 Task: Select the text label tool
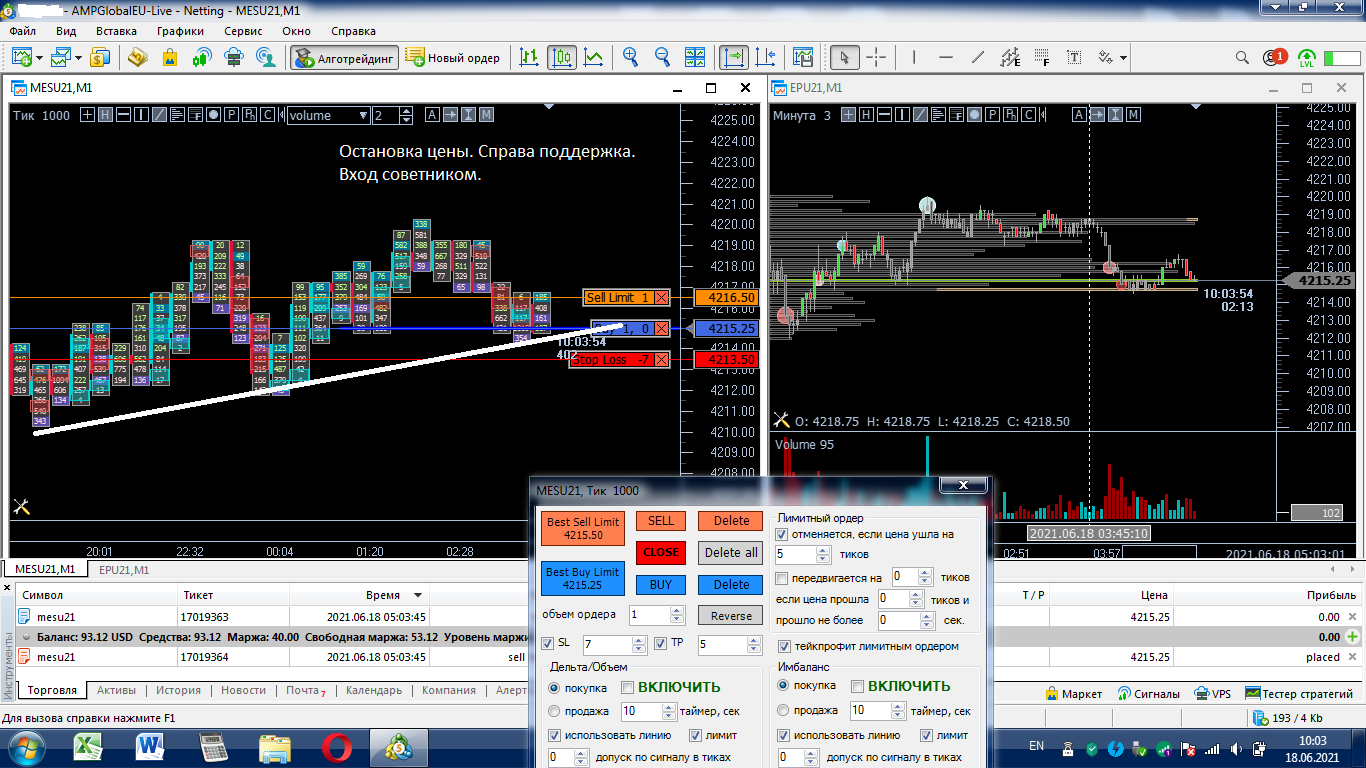point(1074,57)
